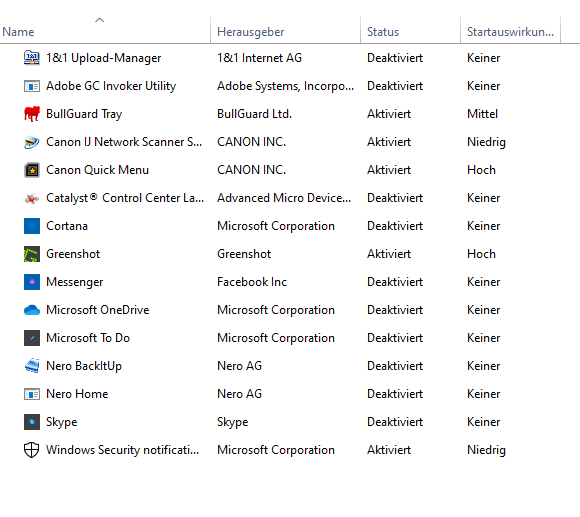Click the Skype app icon
The height and width of the screenshot is (517, 580).
[32, 422]
